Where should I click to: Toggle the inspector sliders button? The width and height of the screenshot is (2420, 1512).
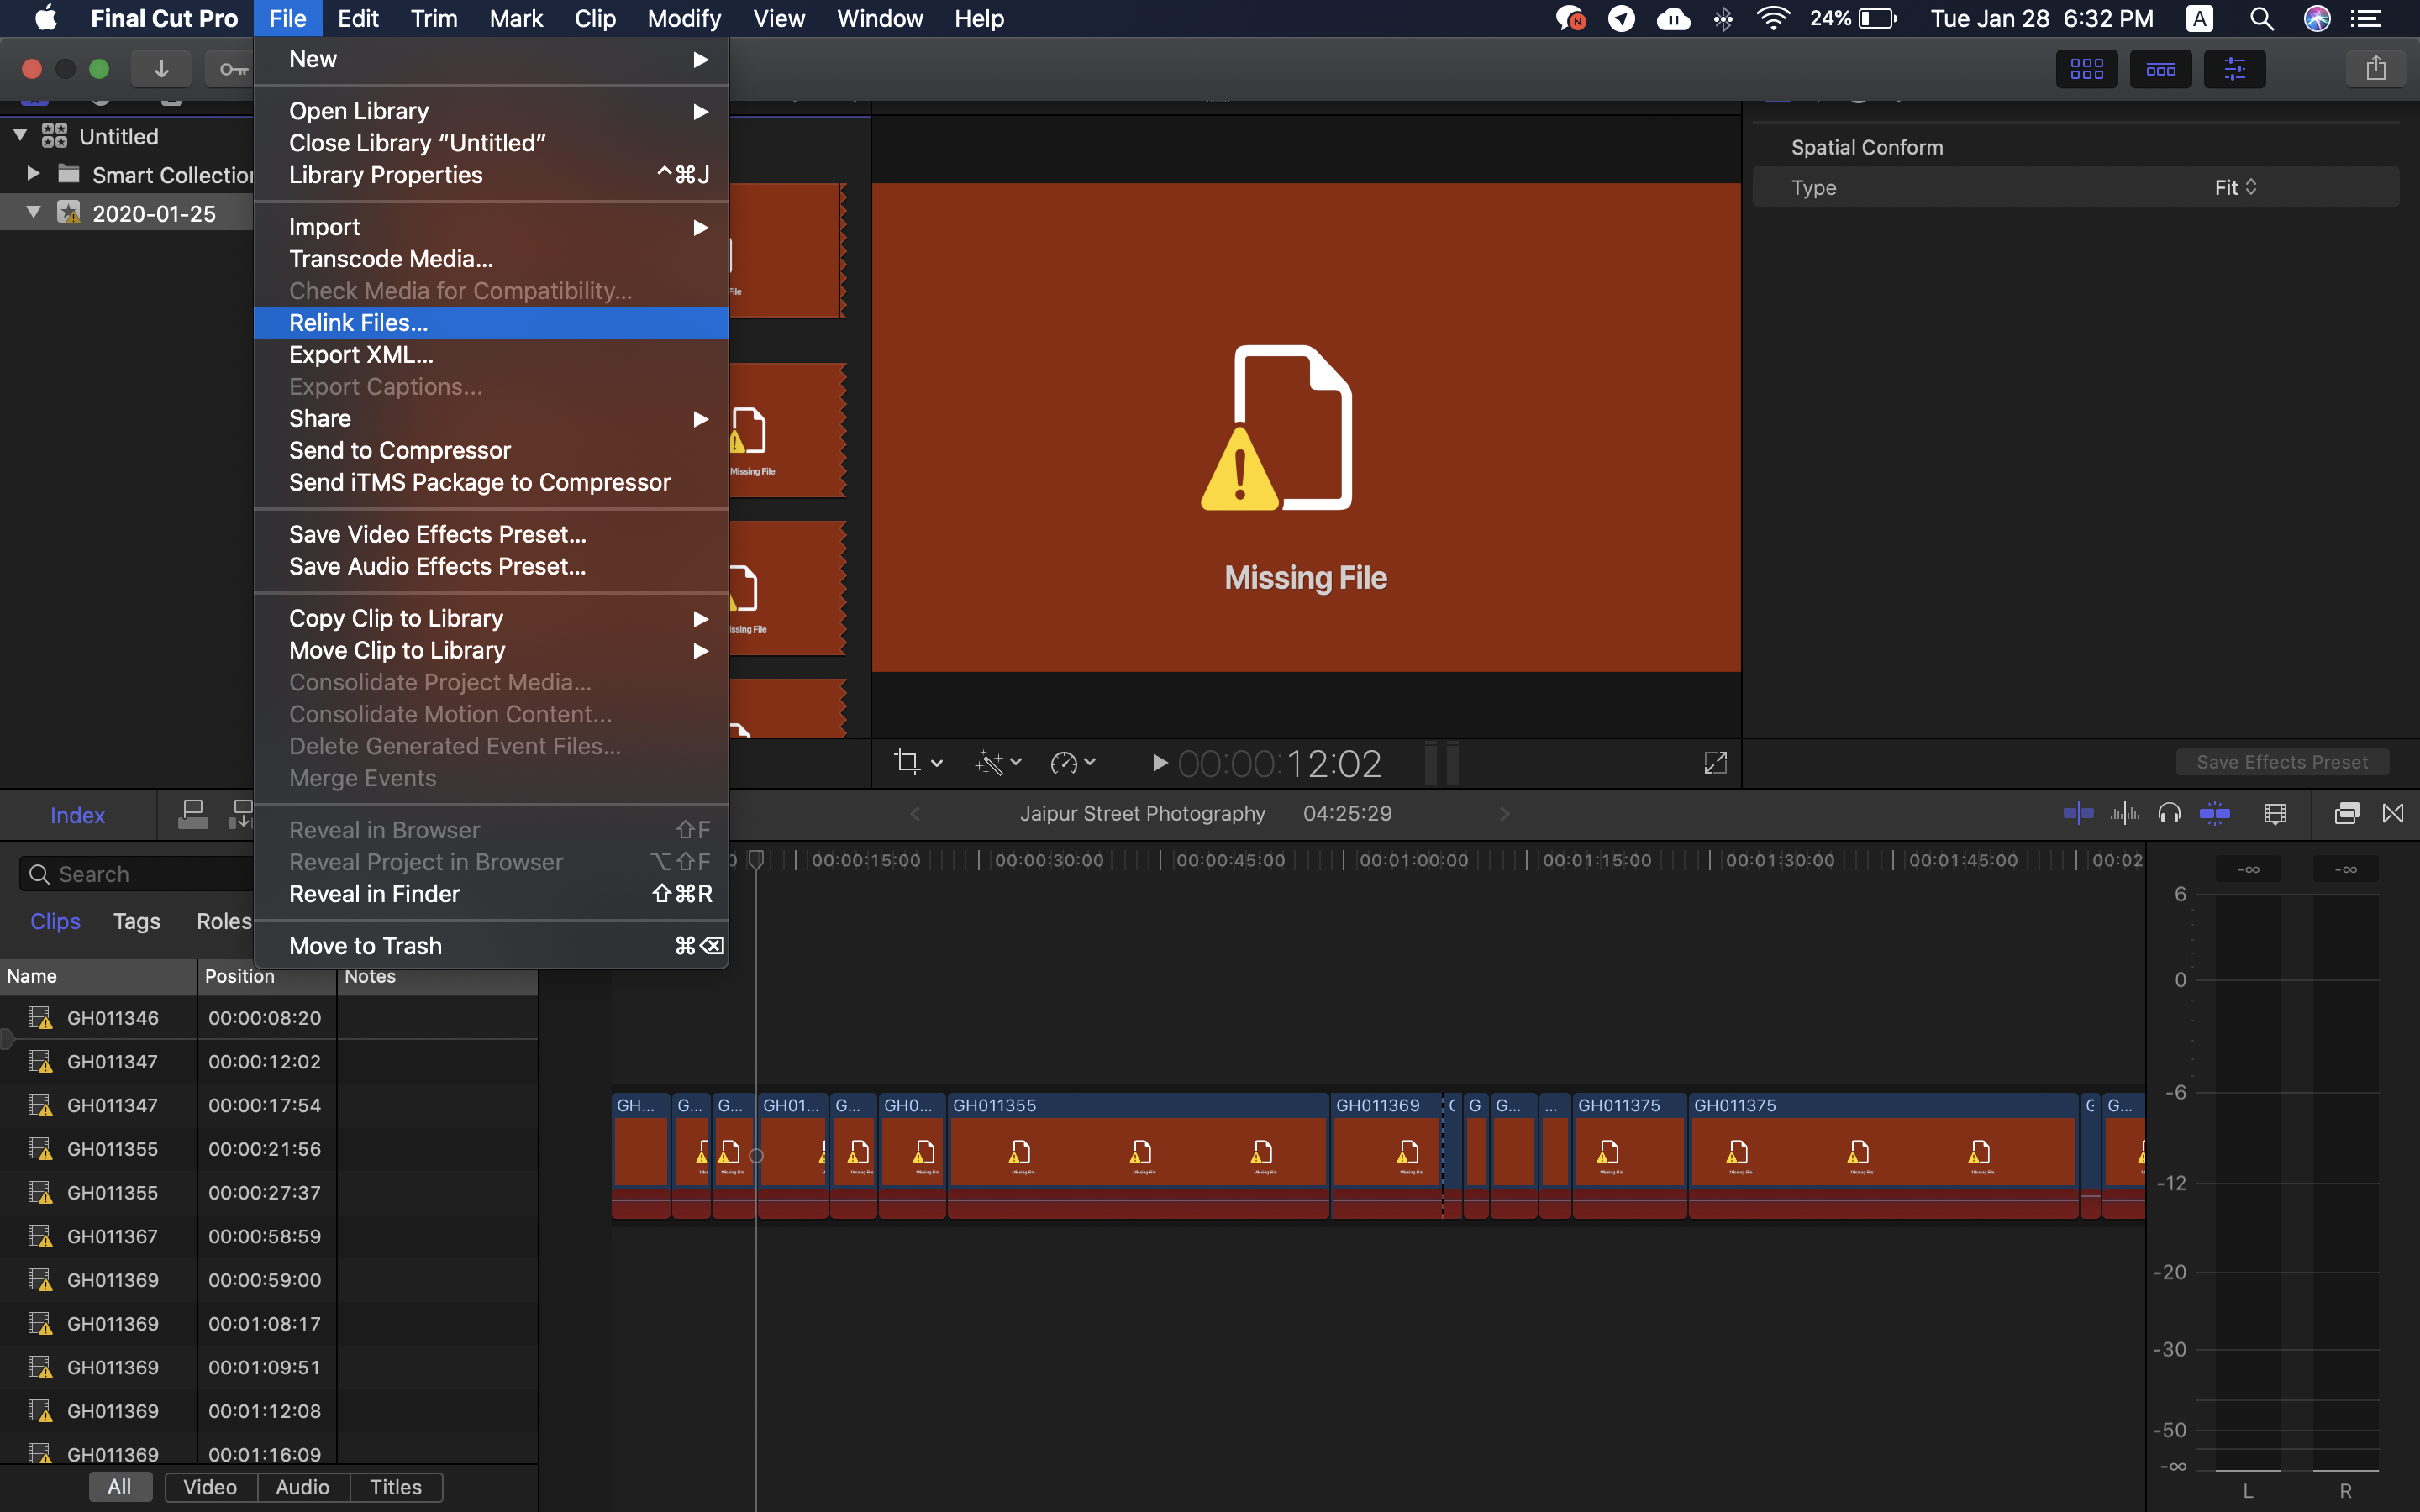click(2234, 69)
